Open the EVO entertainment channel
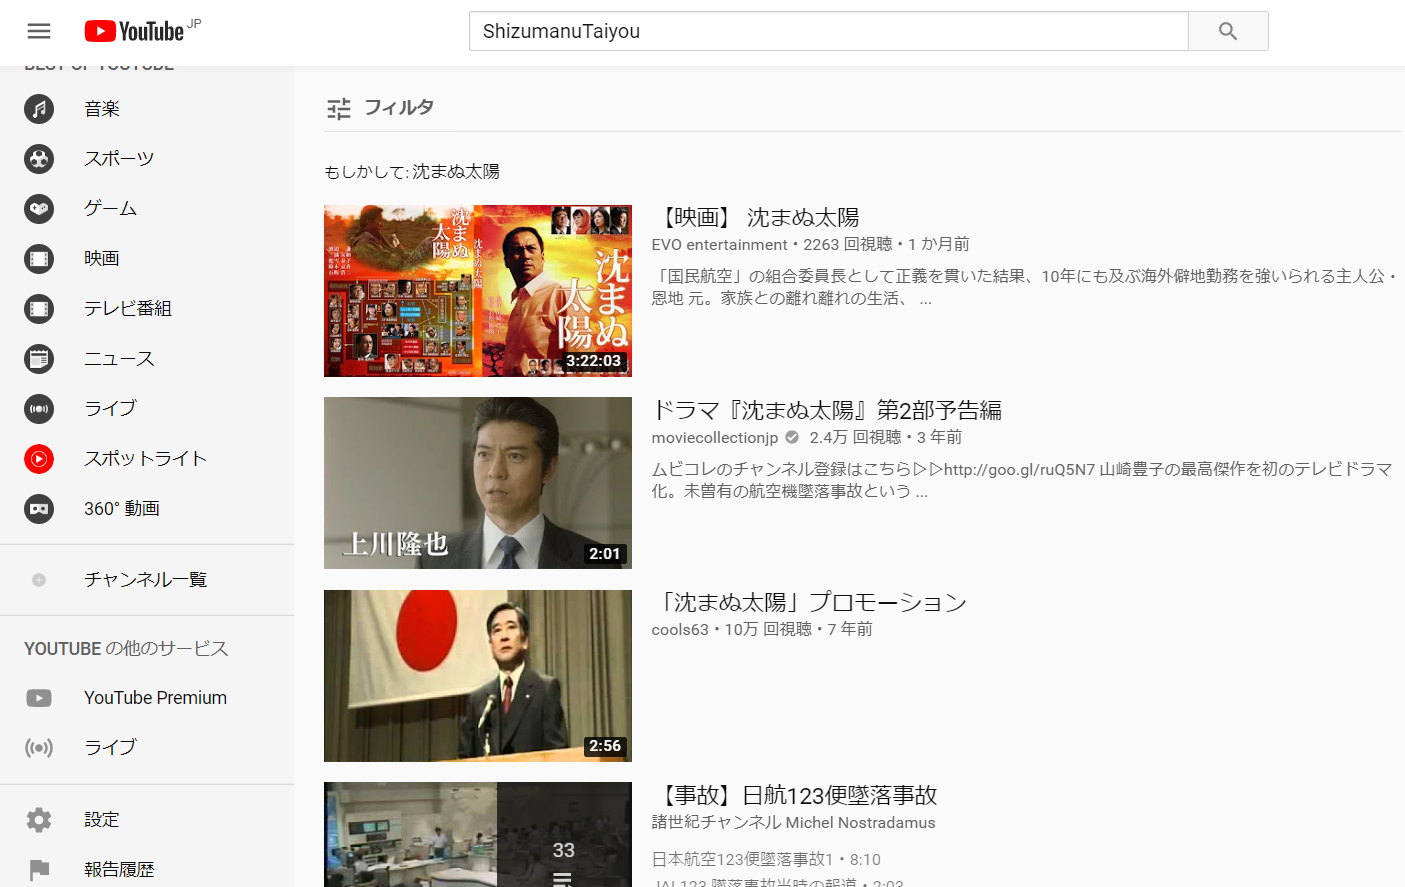Image resolution: width=1405 pixels, height=887 pixels. (720, 245)
